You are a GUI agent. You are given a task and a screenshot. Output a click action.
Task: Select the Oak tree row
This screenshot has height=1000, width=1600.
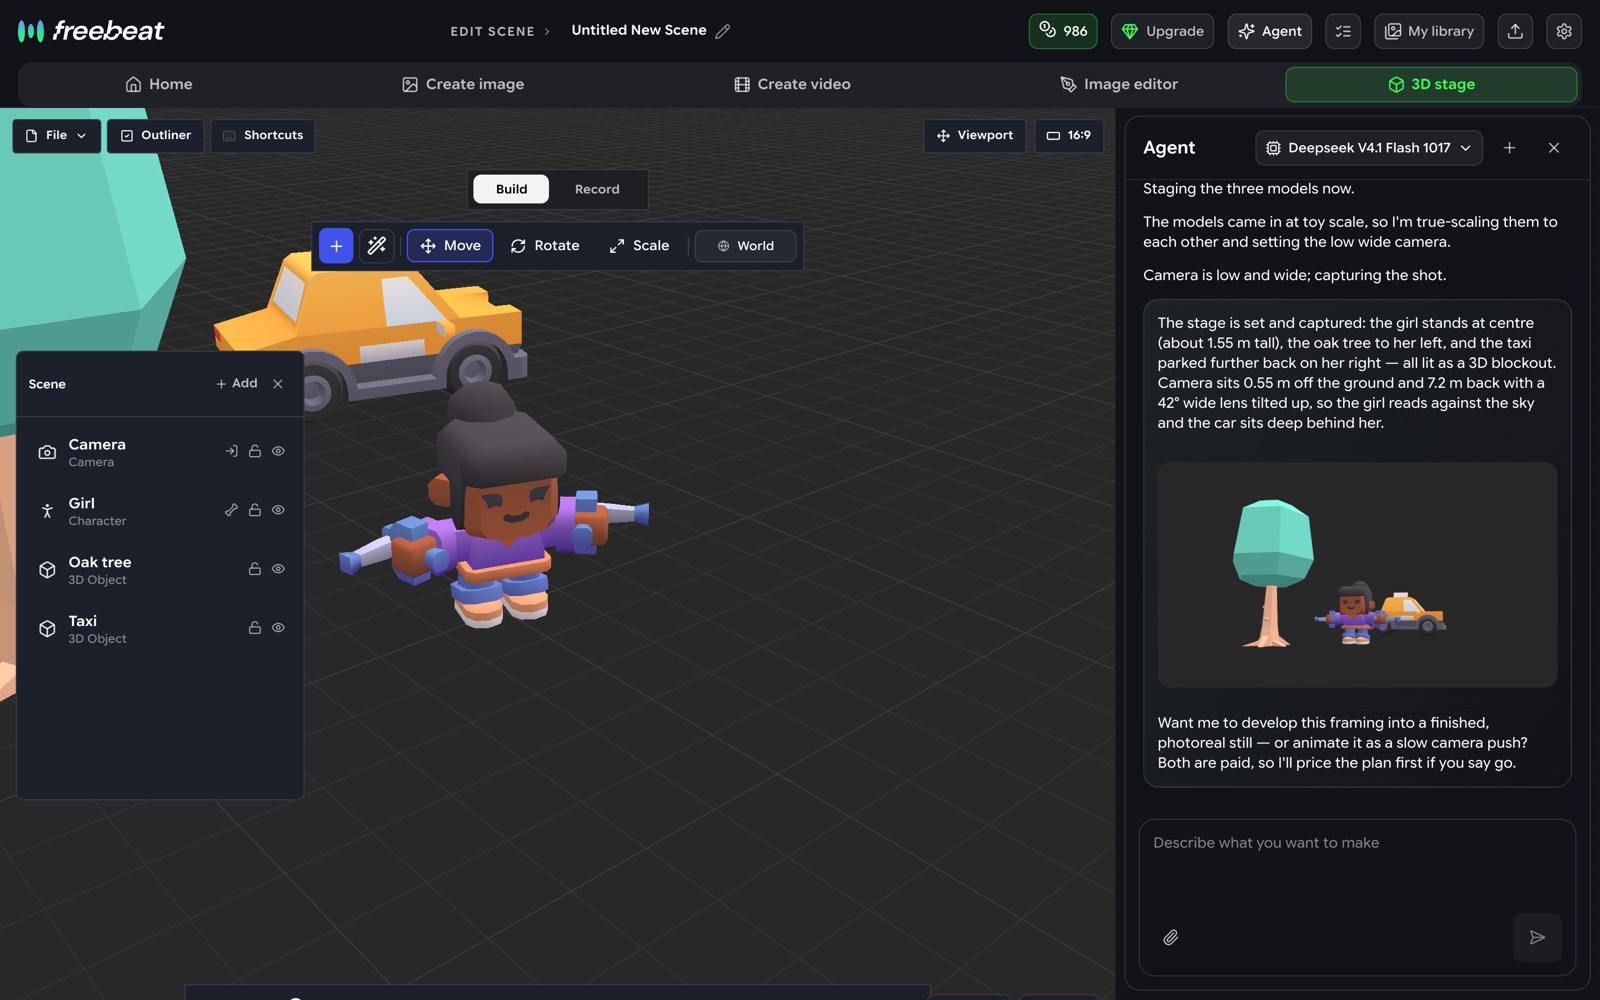pyautogui.click(x=160, y=570)
